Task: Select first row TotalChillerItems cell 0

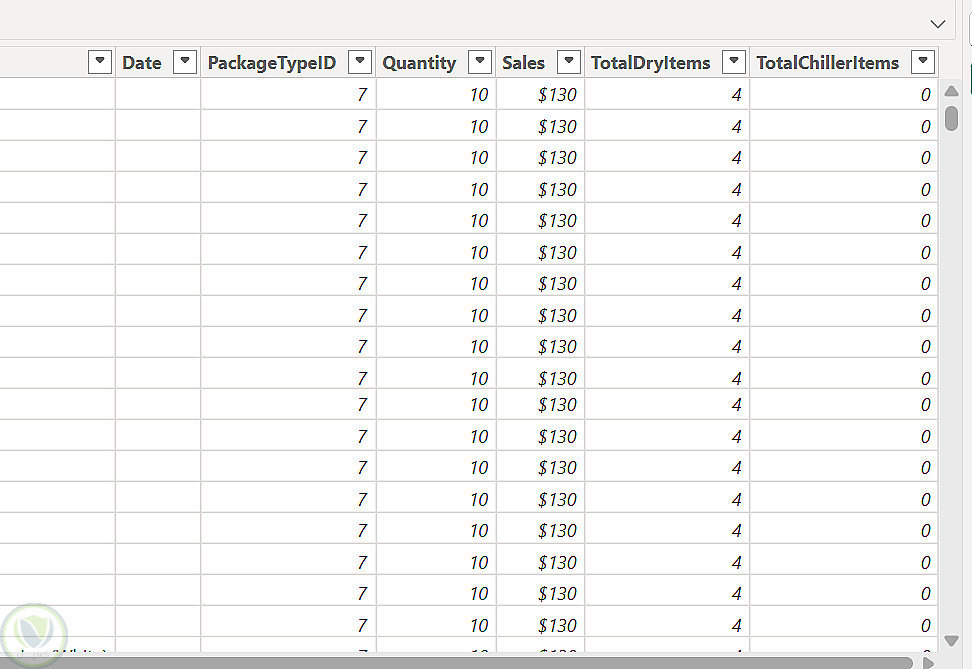Action: coord(844,94)
